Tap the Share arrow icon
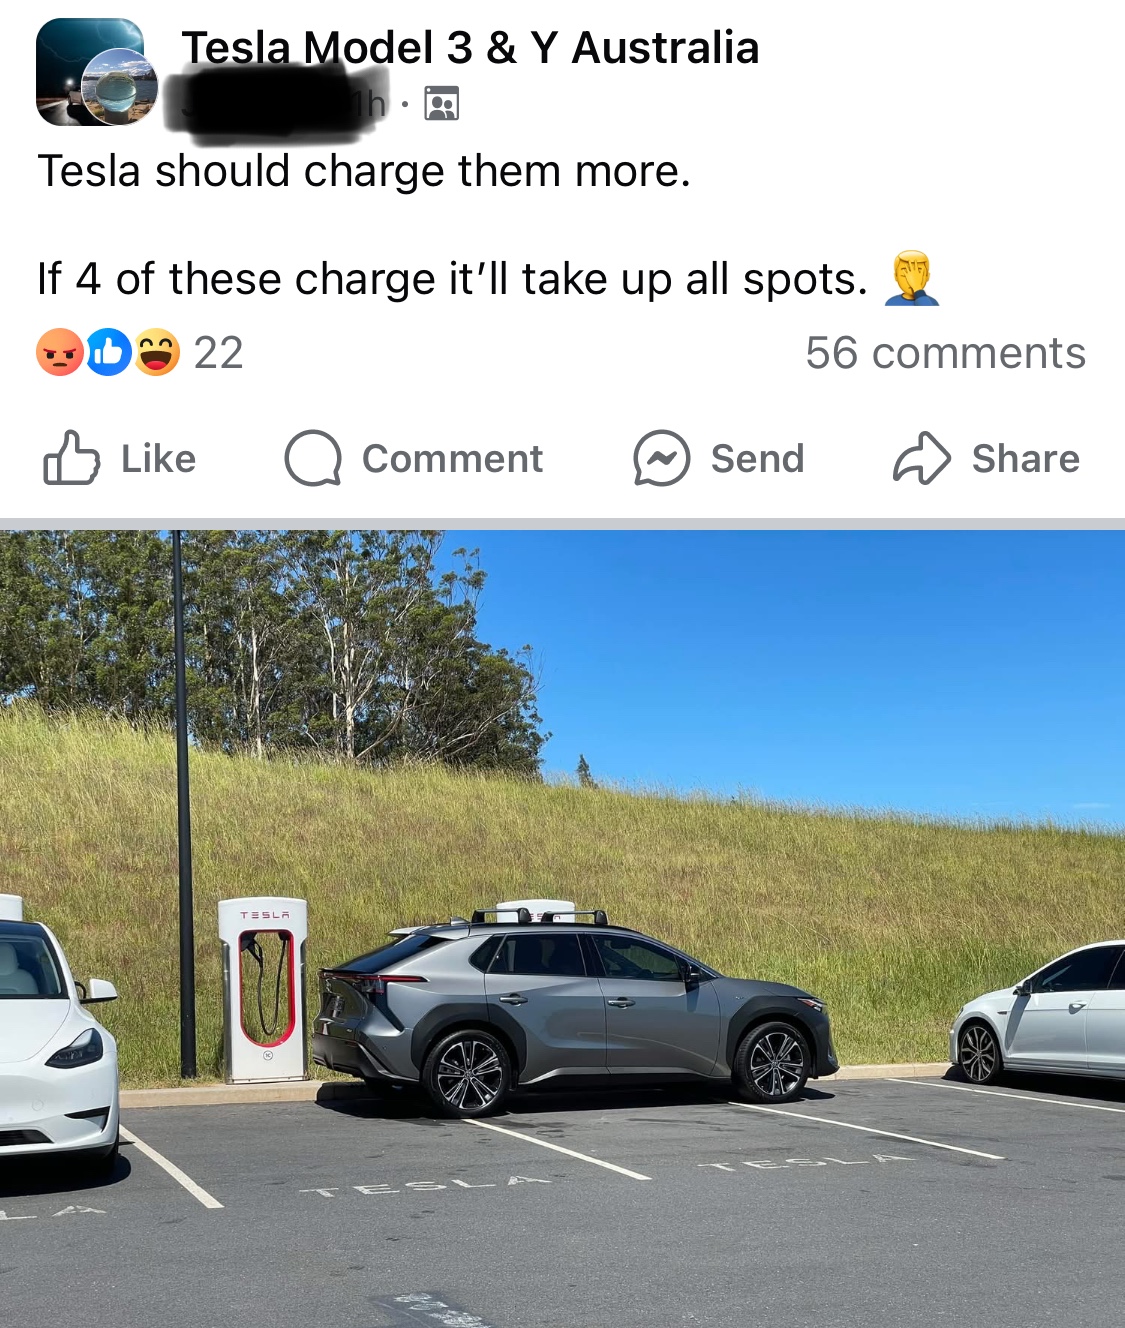The image size is (1125, 1328). click(x=921, y=458)
